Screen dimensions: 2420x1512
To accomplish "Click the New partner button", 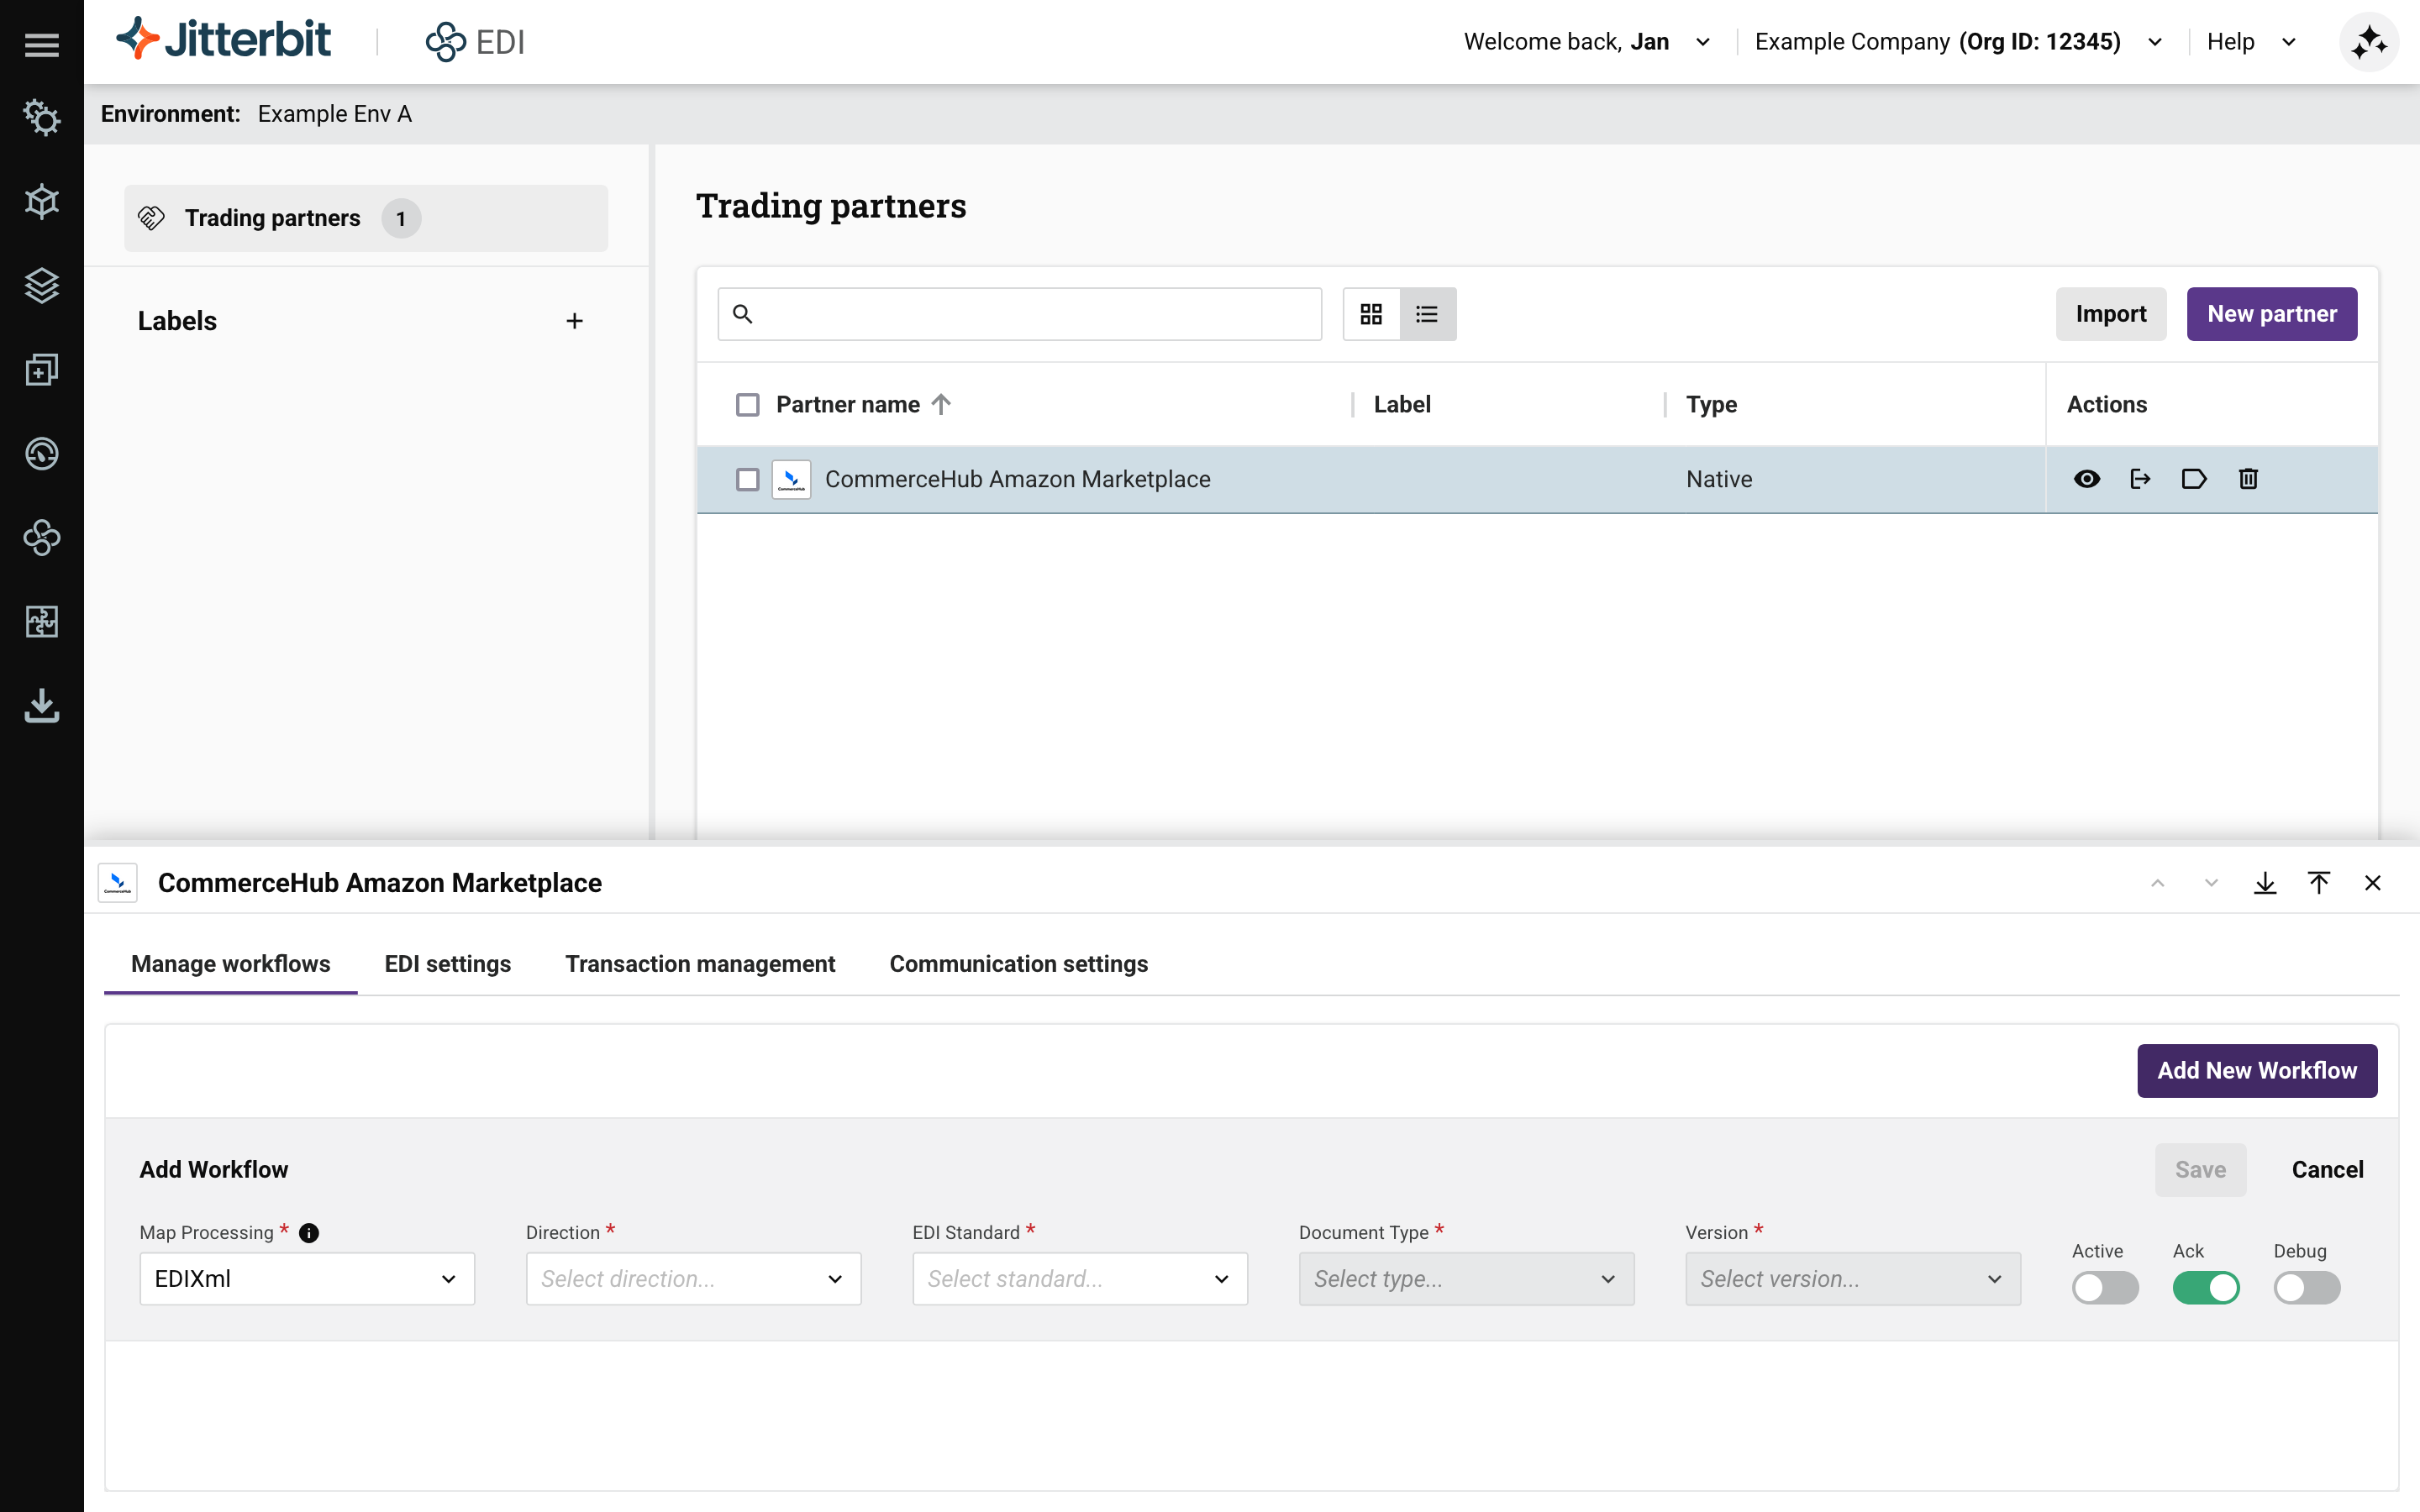I will click(x=2272, y=313).
